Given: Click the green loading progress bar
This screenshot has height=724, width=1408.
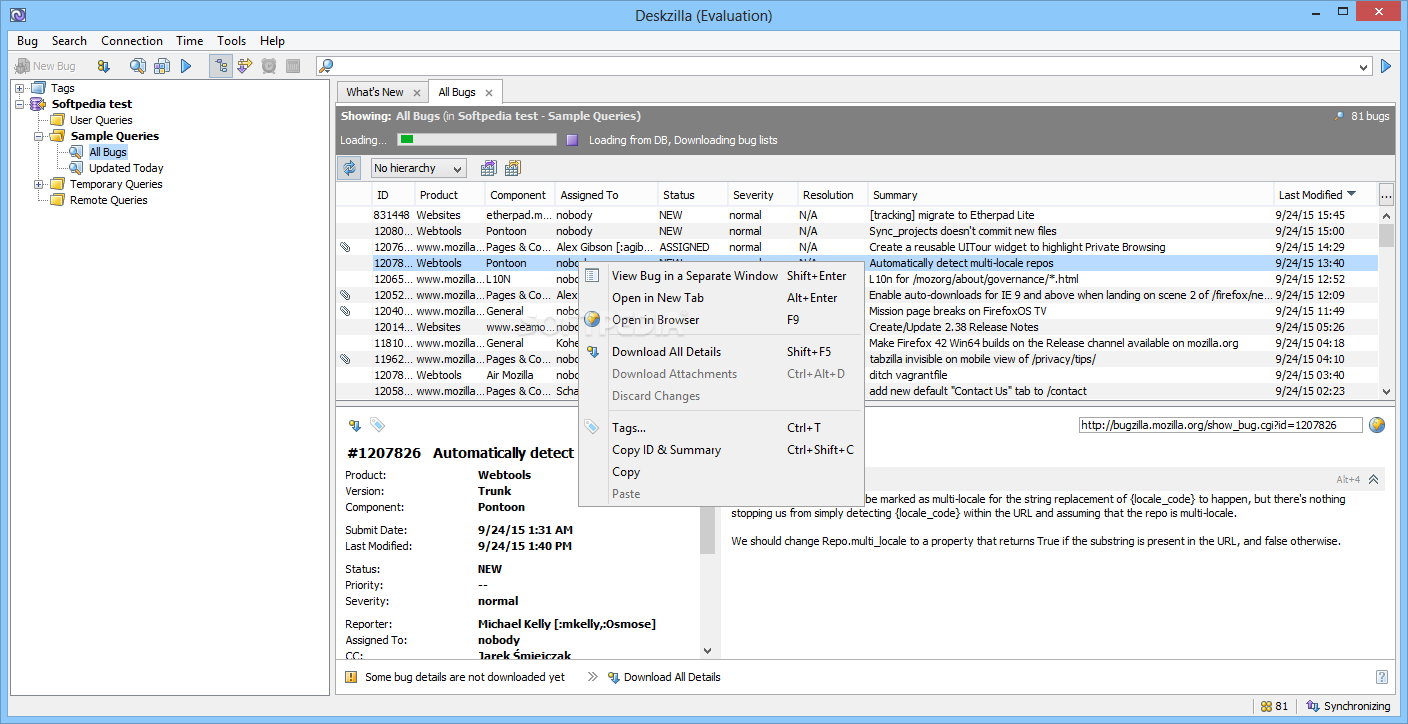Looking at the screenshot, I should (x=477, y=140).
